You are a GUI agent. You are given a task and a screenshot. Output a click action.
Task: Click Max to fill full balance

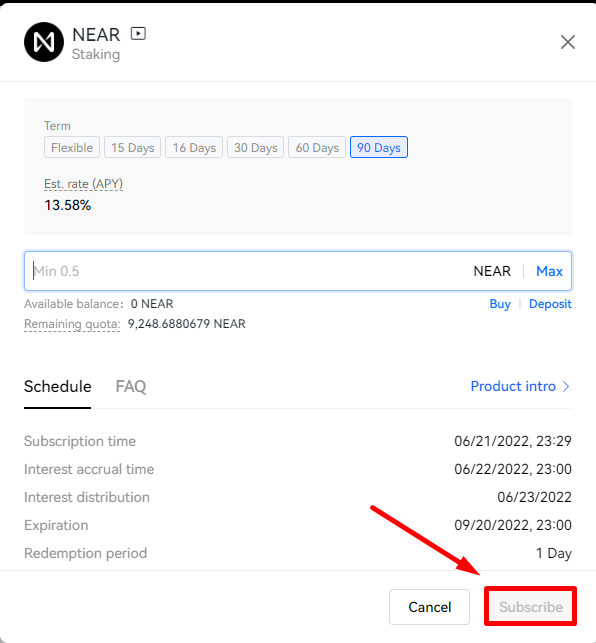point(549,271)
